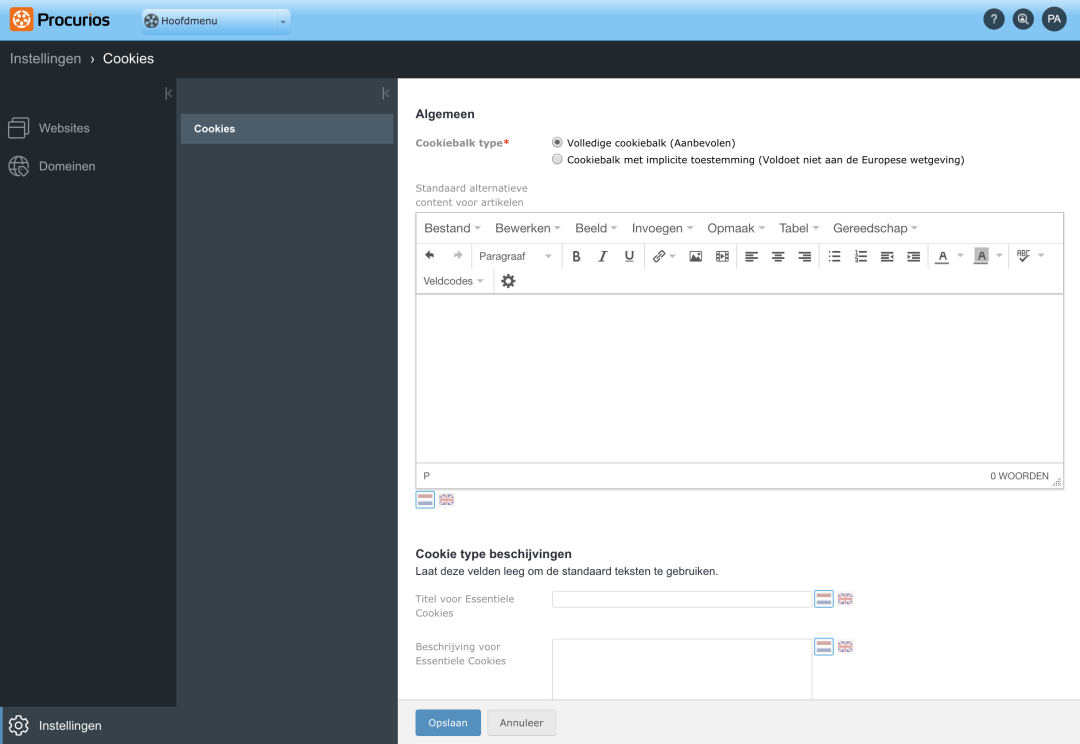
Task: Click the Domeinen globe icon
Action: coord(19,166)
